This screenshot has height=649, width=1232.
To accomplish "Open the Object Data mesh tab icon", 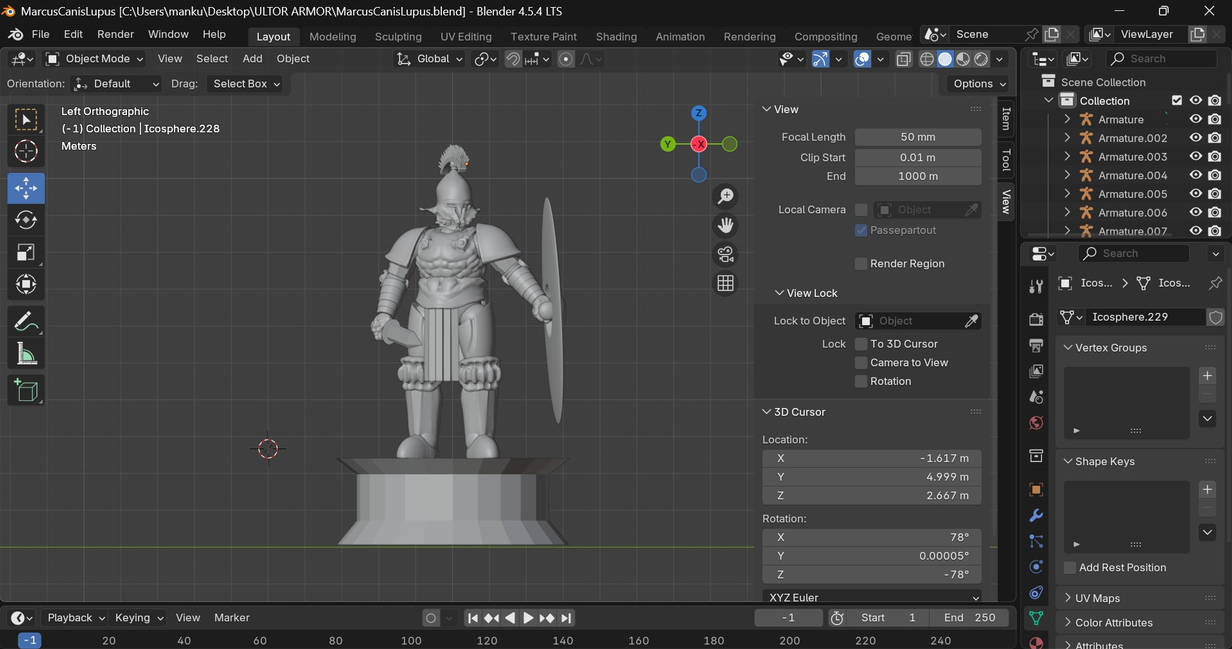I will click(x=1036, y=618).
